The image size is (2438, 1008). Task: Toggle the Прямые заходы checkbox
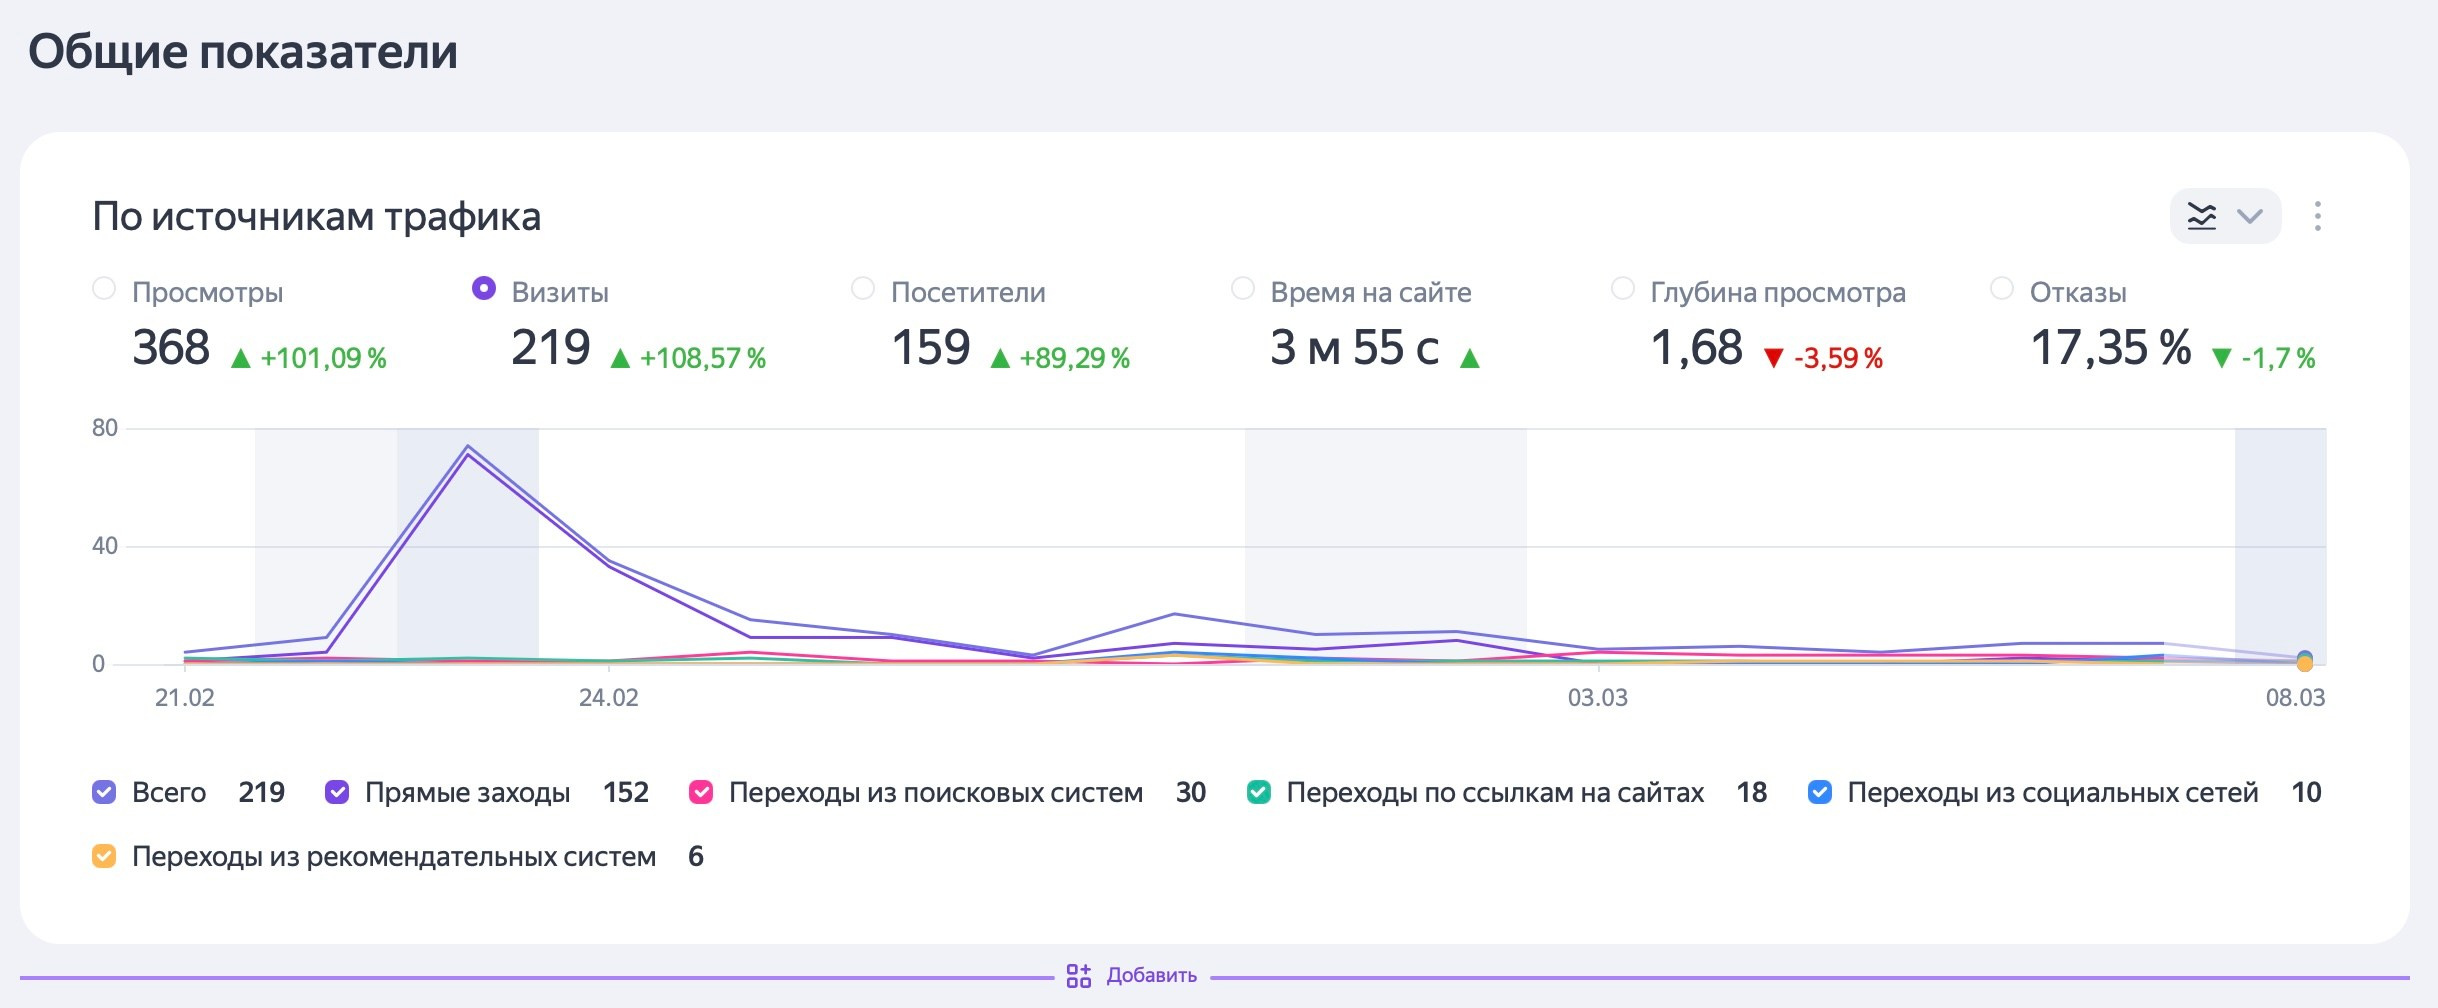pyautogui.click(x=337, y=792)
